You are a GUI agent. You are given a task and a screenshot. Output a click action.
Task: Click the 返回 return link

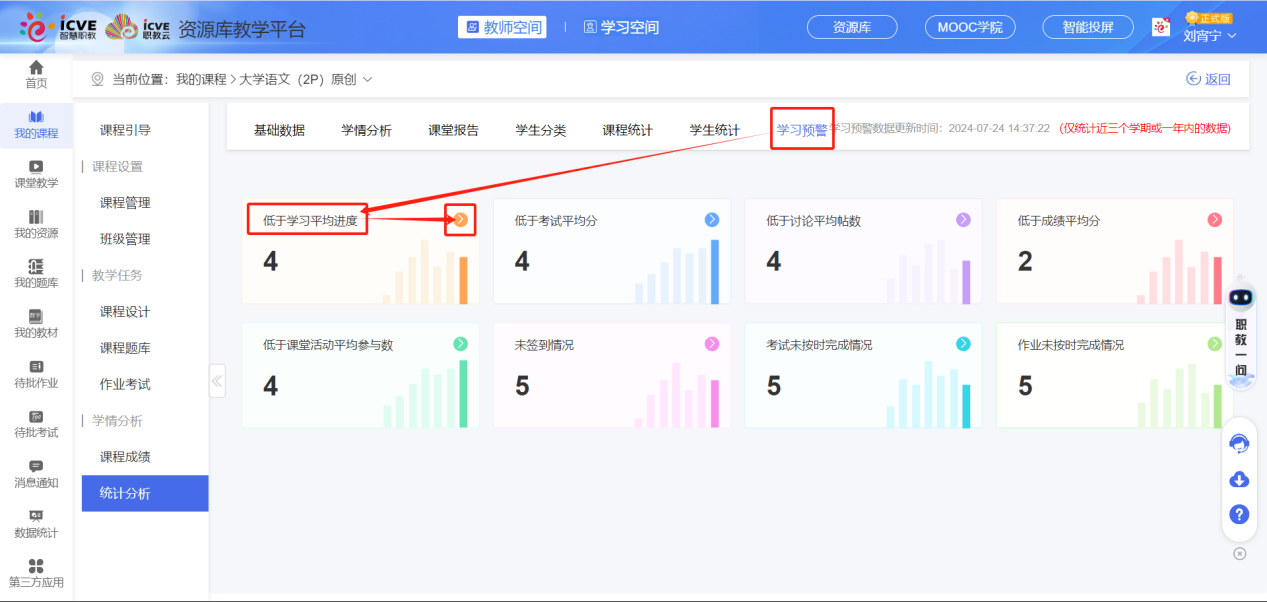[x=1208, y=76]
